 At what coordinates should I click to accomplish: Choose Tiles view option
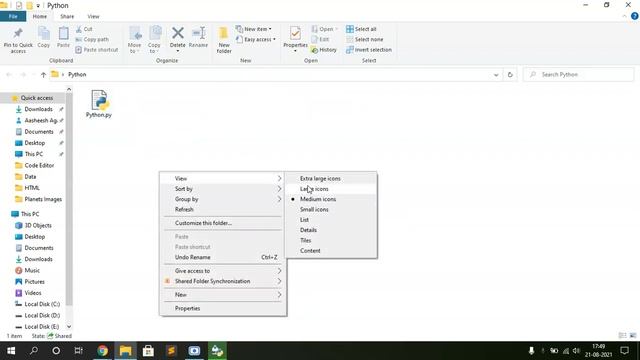[x=331, y=240]
